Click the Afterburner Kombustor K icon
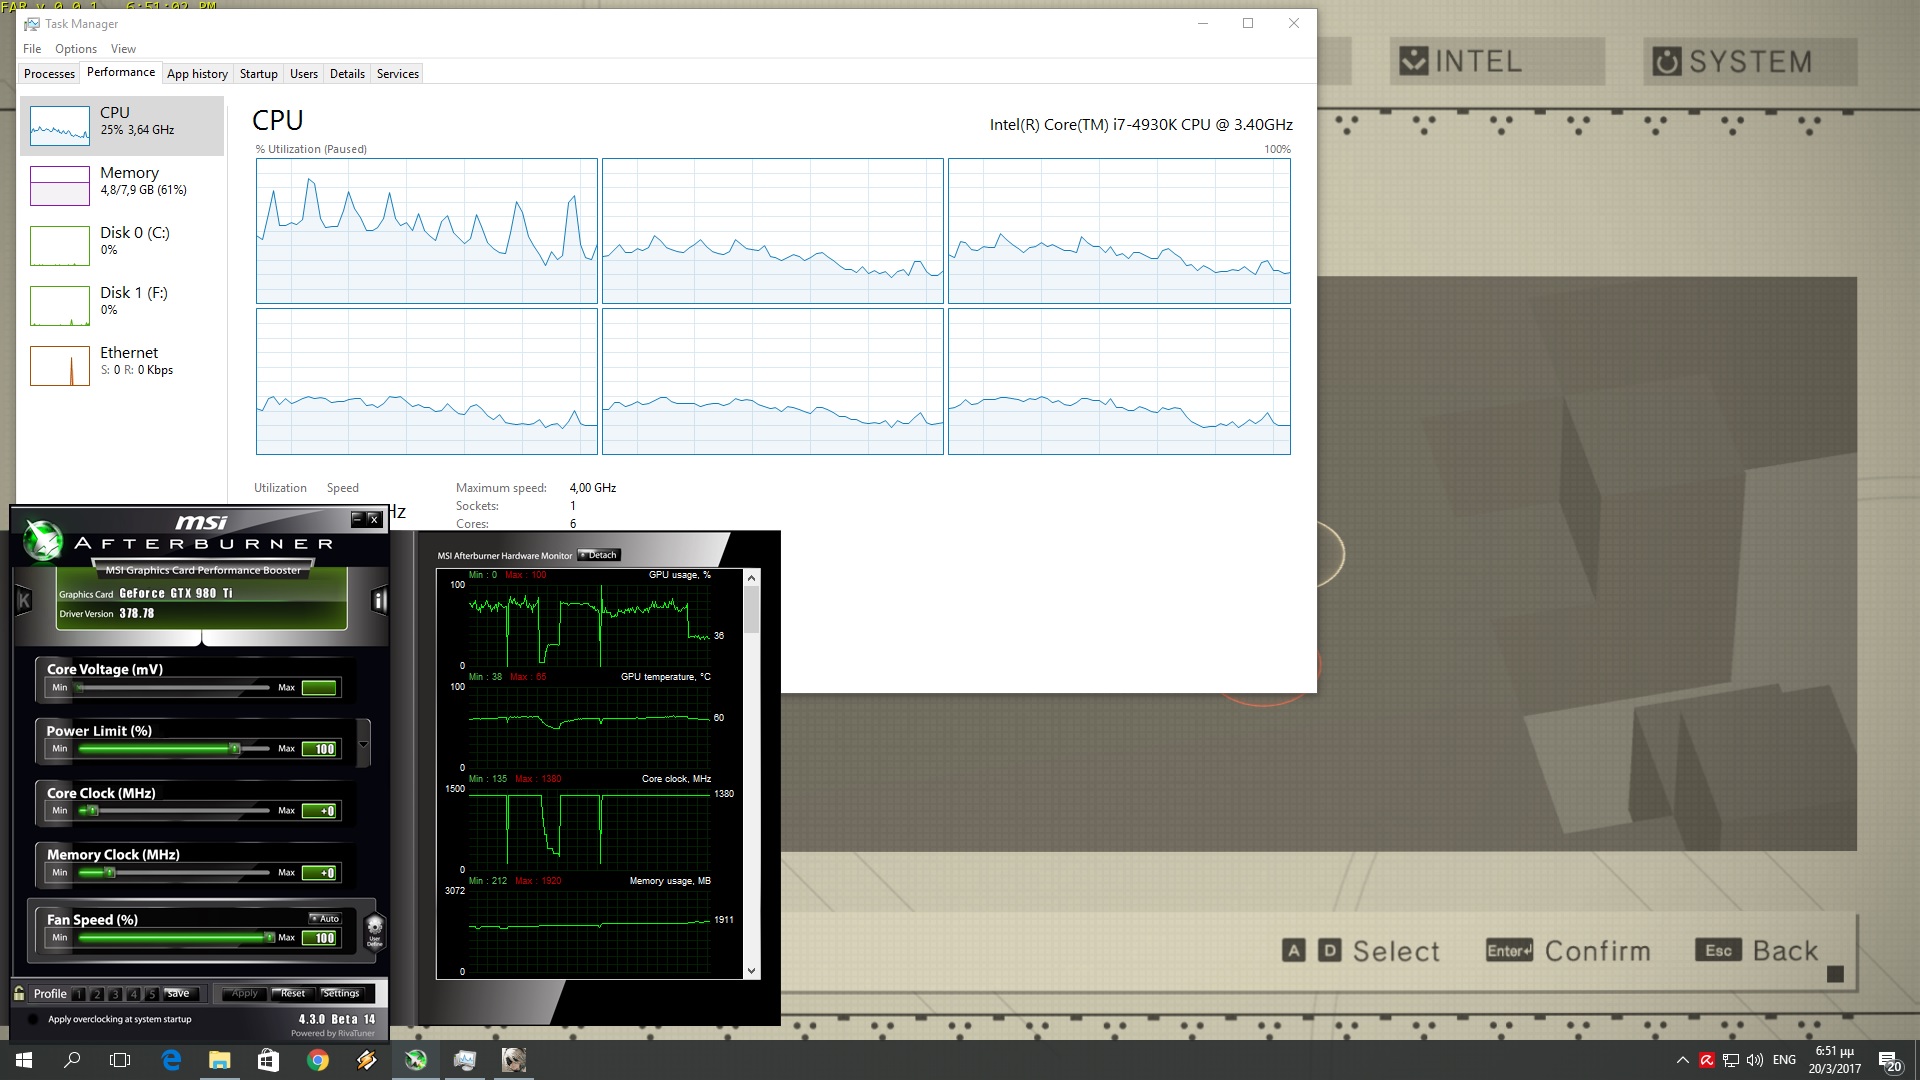Viewport: 1920px width, 1080px height. coord(24,600)
